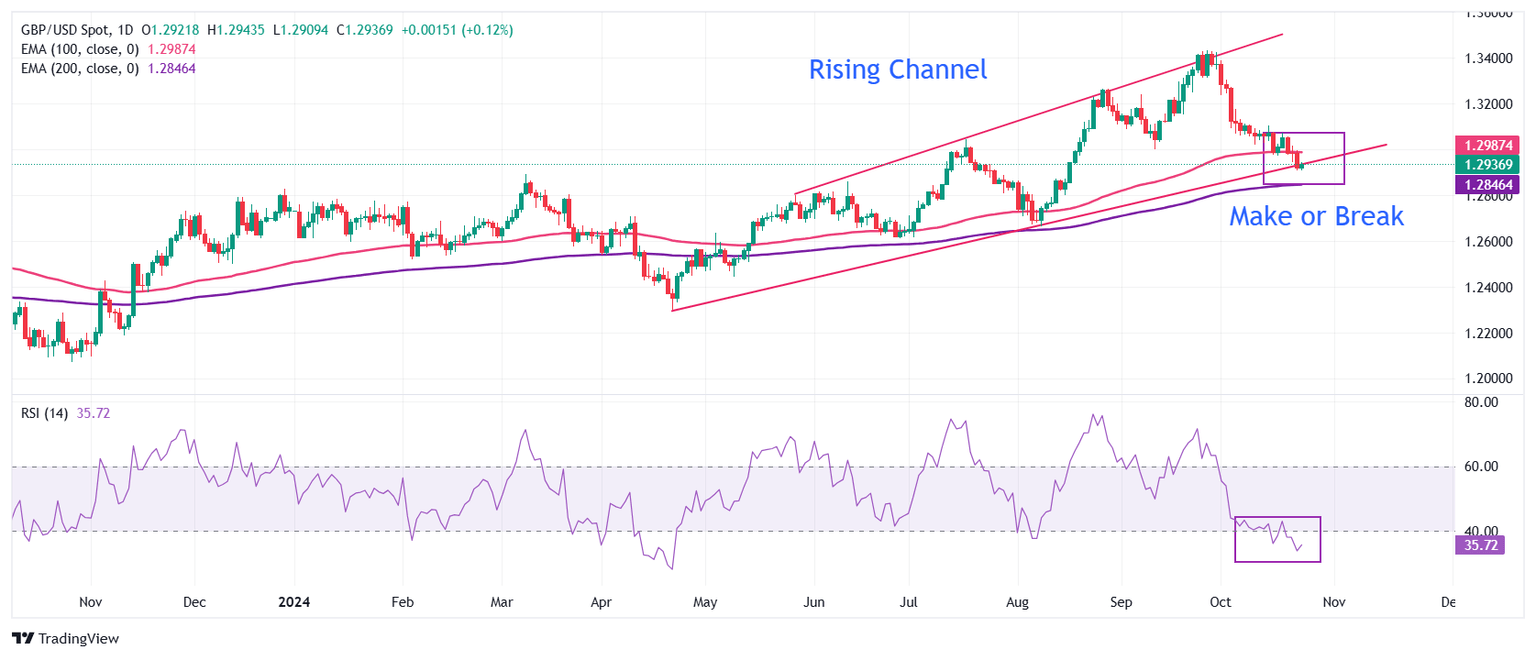Viewport: 1536px width, 658px height.
Task: Select the EMA 200 indicator legend
Action: [x=80, y=68]
